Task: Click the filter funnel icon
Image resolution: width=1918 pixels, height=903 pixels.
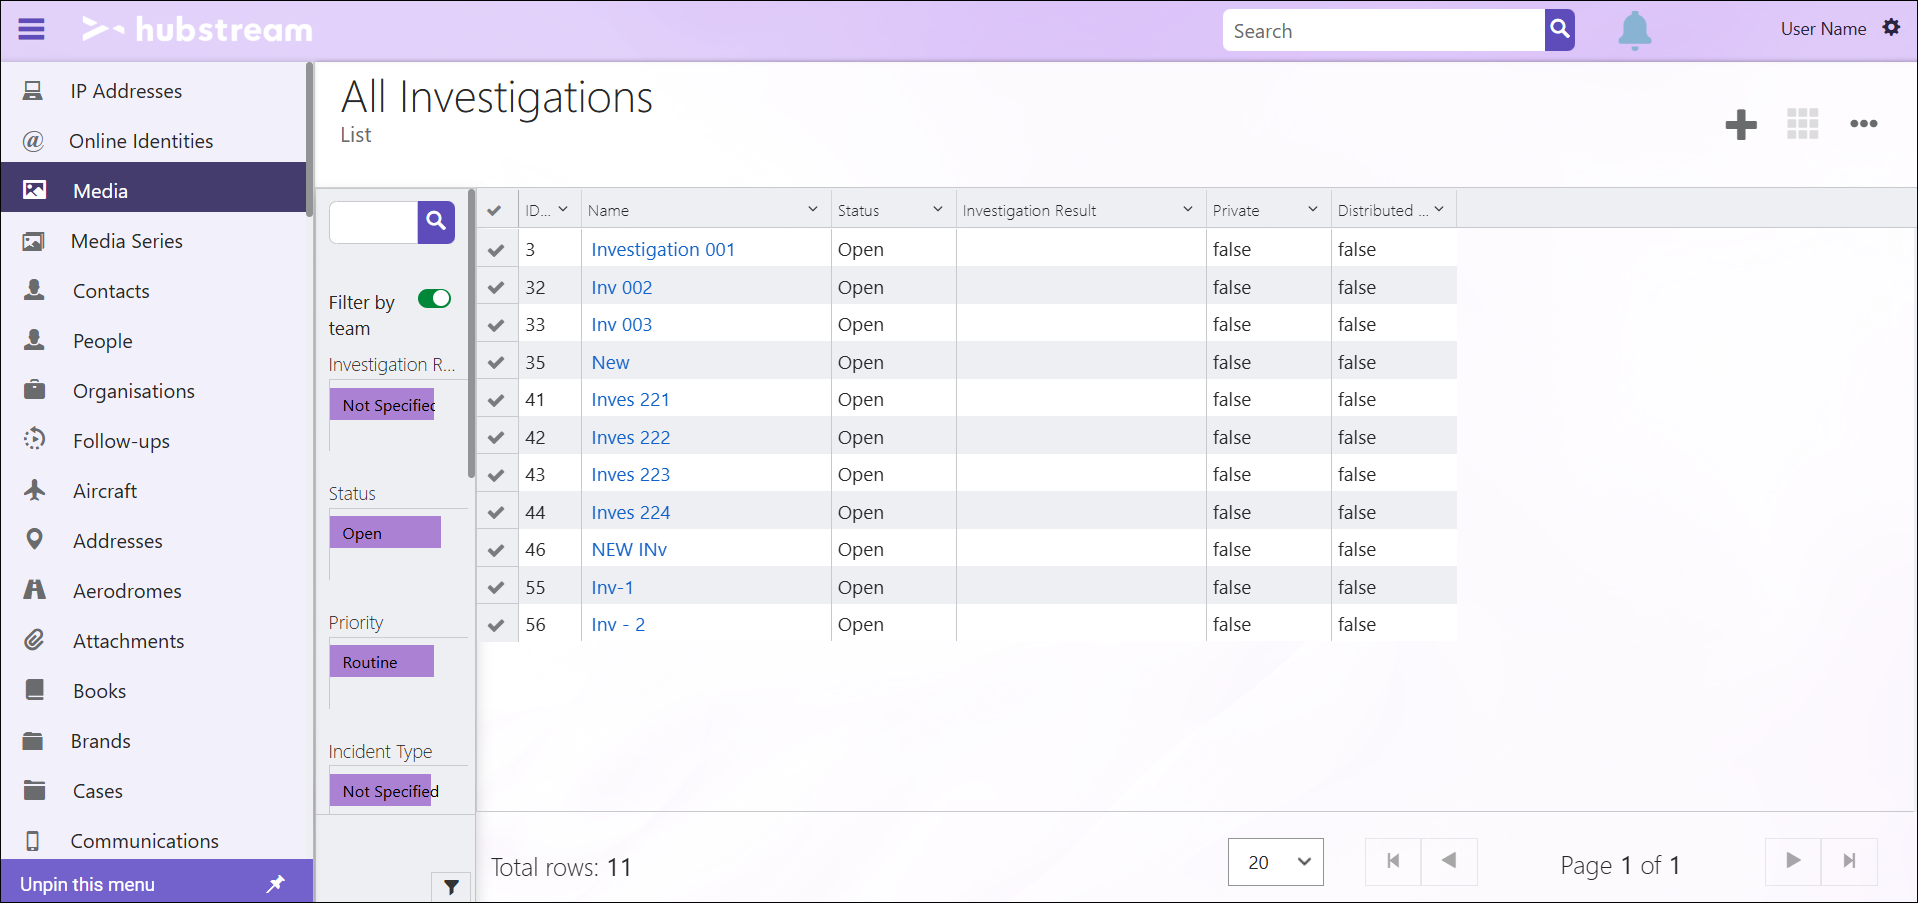Action: (451, 886)
